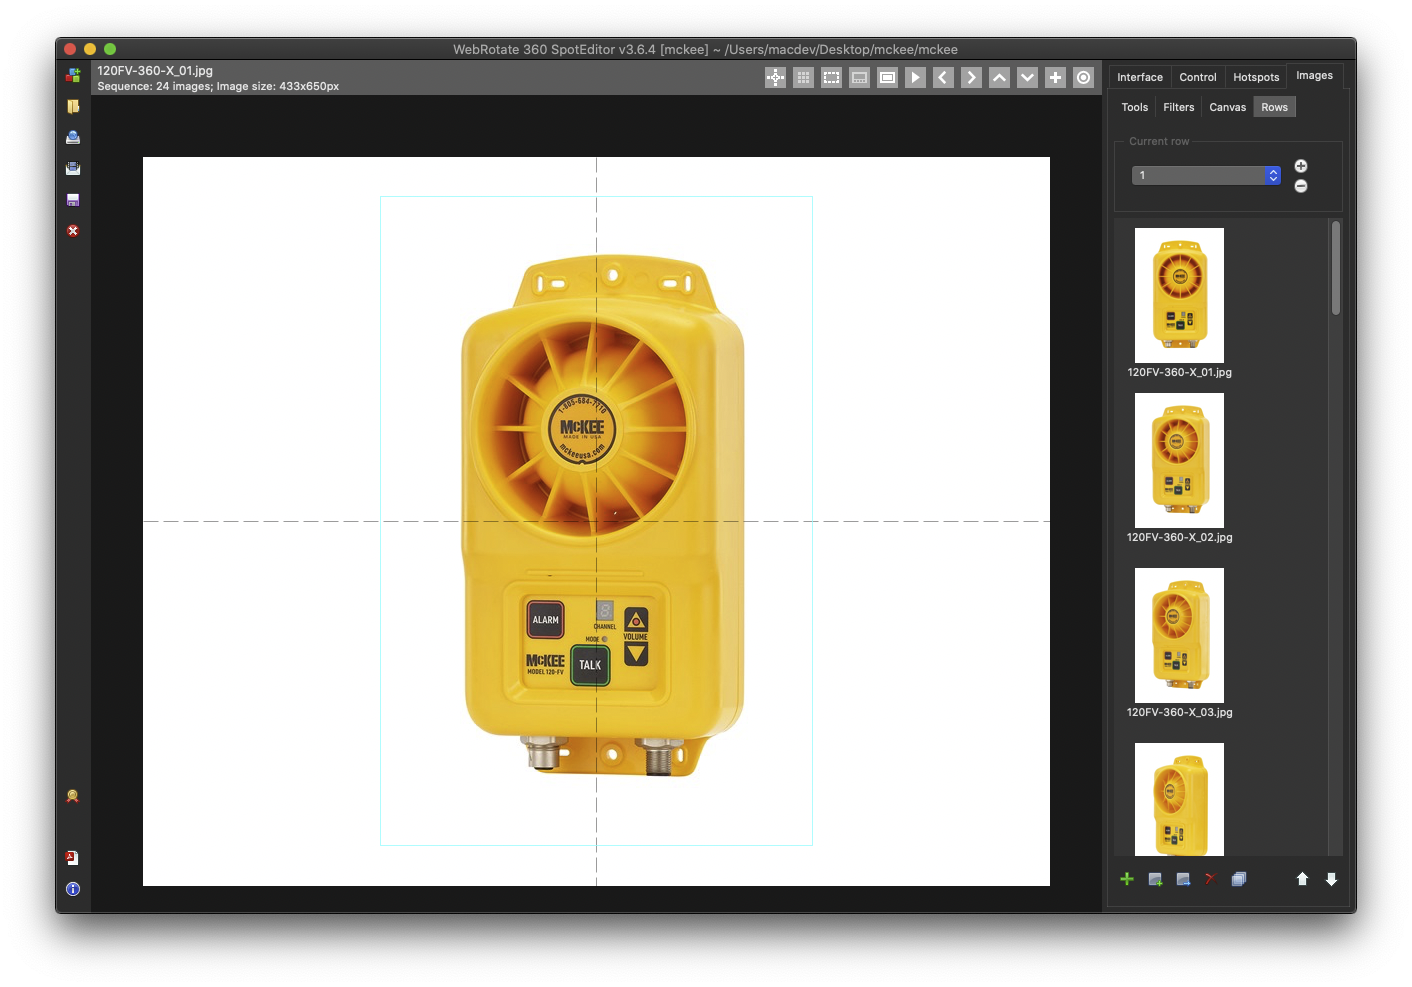Click the license ribbon badge icon

pos(73,796)
